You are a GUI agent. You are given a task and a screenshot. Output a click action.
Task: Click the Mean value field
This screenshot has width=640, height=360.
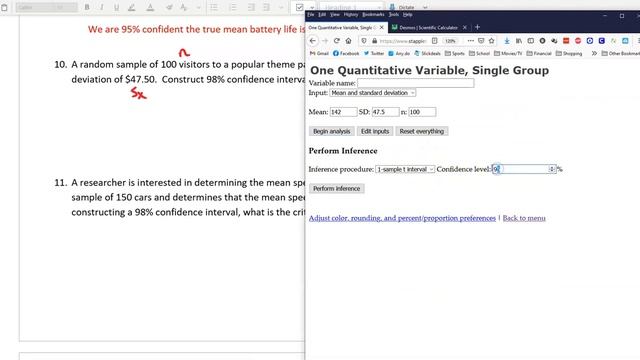[x=343, y=112]
